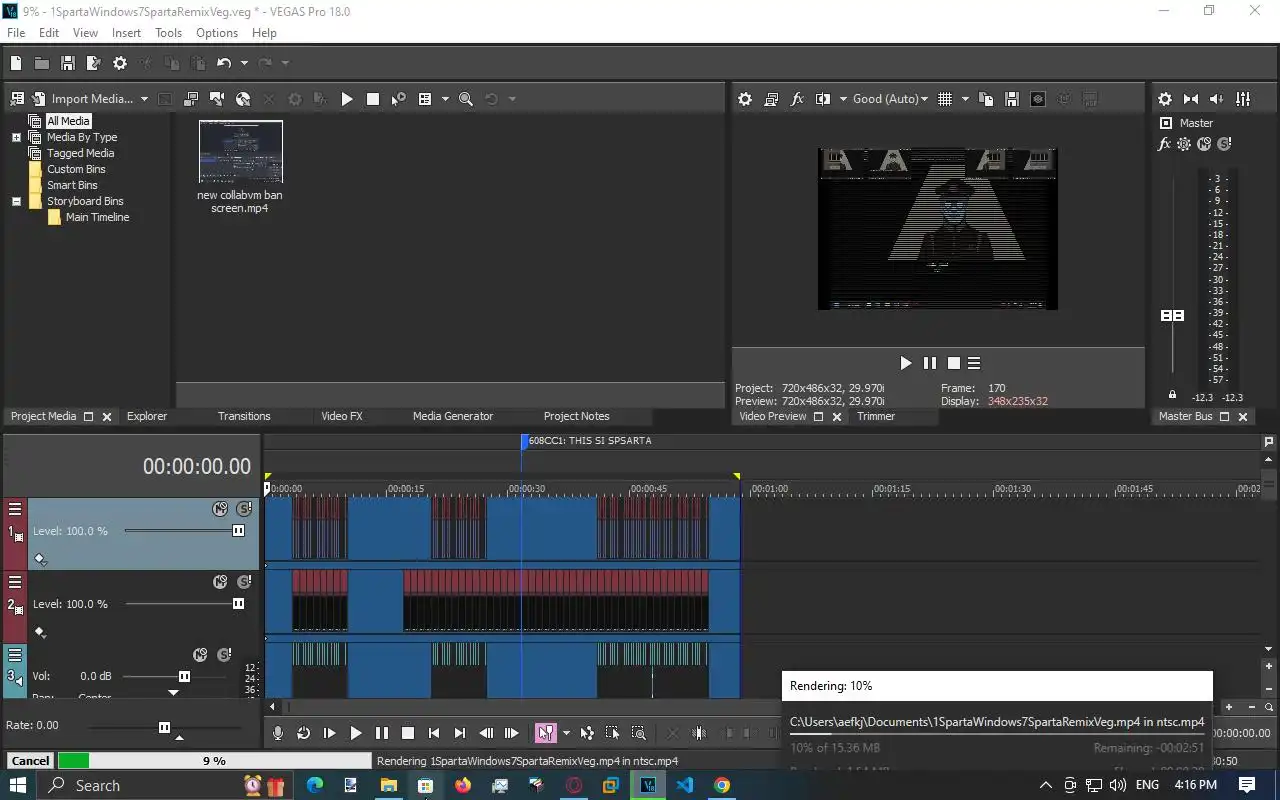The height and width of the screenshot is (800, 1280).
Task: Open the Undo history dropdown arrow
Action: [x=243, y=63]
